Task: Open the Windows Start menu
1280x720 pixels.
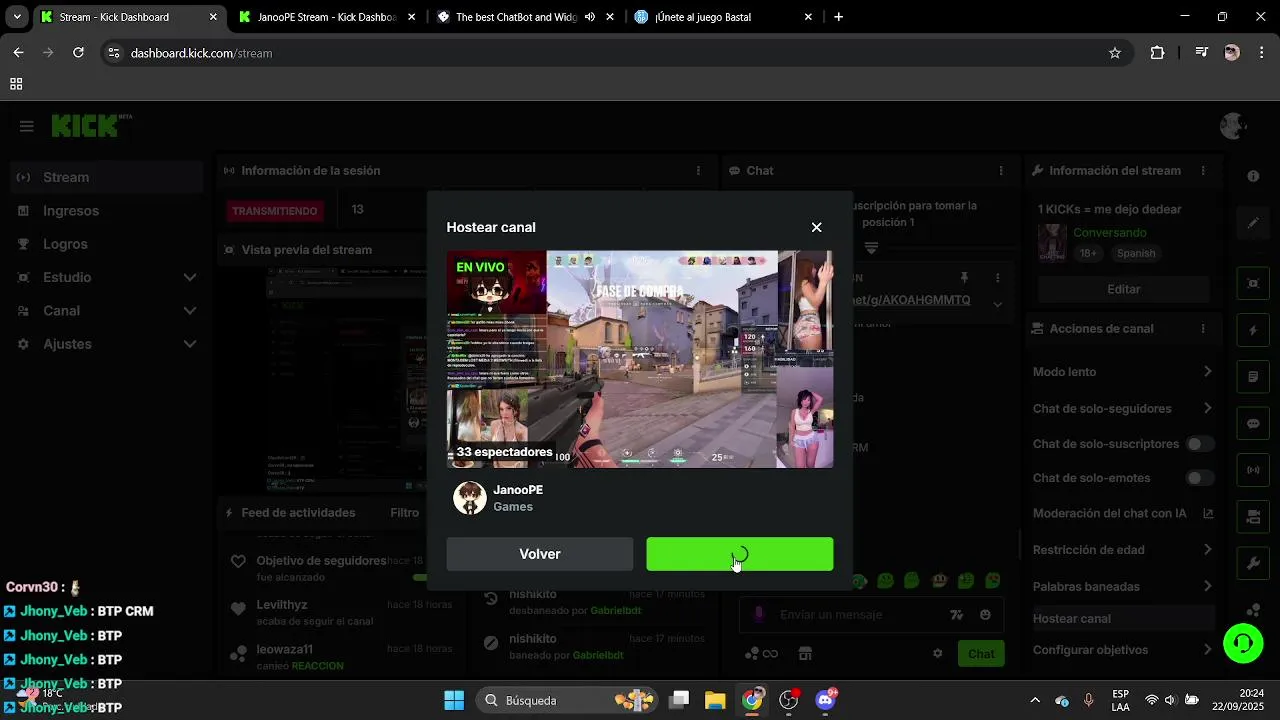Action: pos(454,700)
